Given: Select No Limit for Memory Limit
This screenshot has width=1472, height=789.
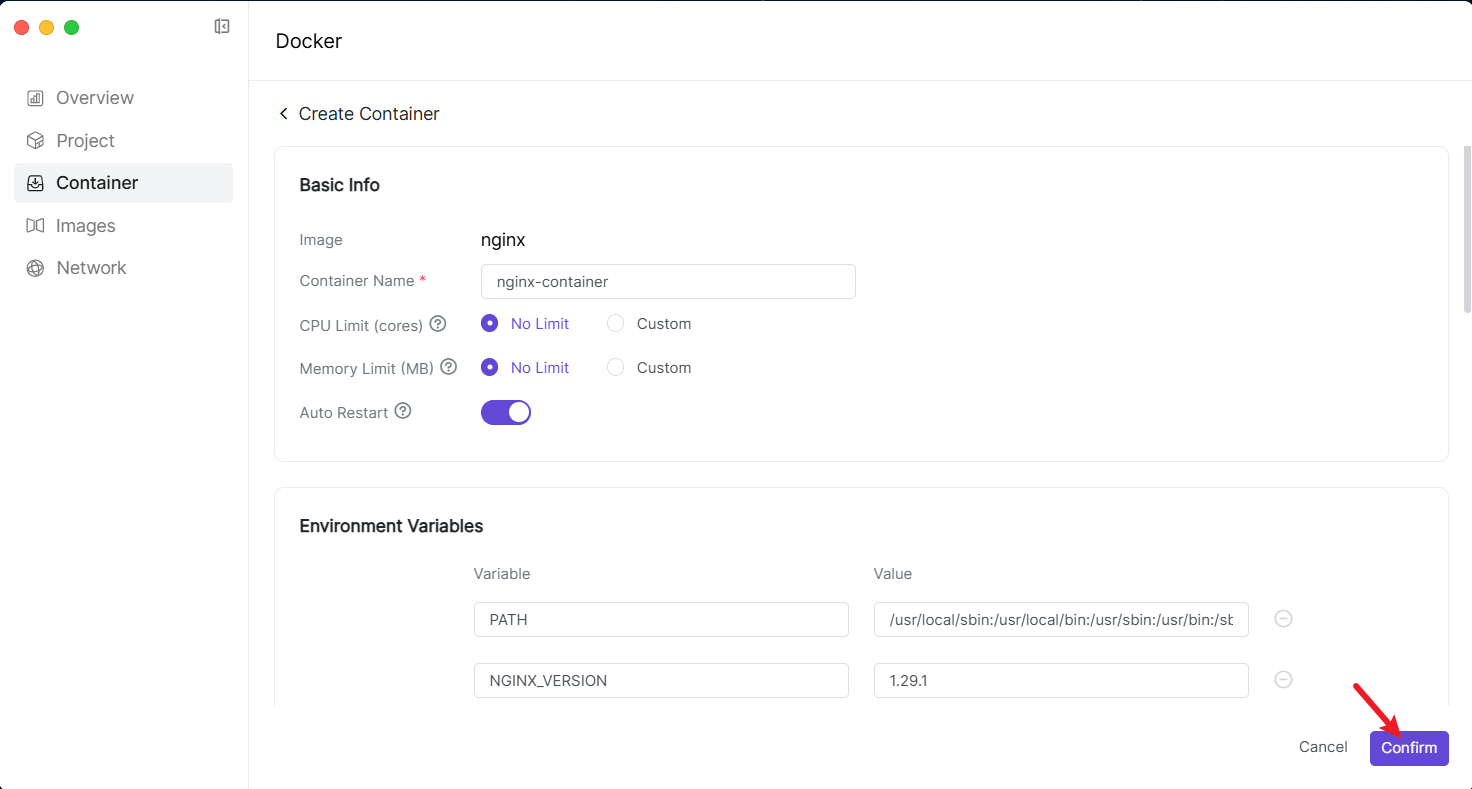Looking at the screenshot, I should pyautogui.click(x=490, y=368).
